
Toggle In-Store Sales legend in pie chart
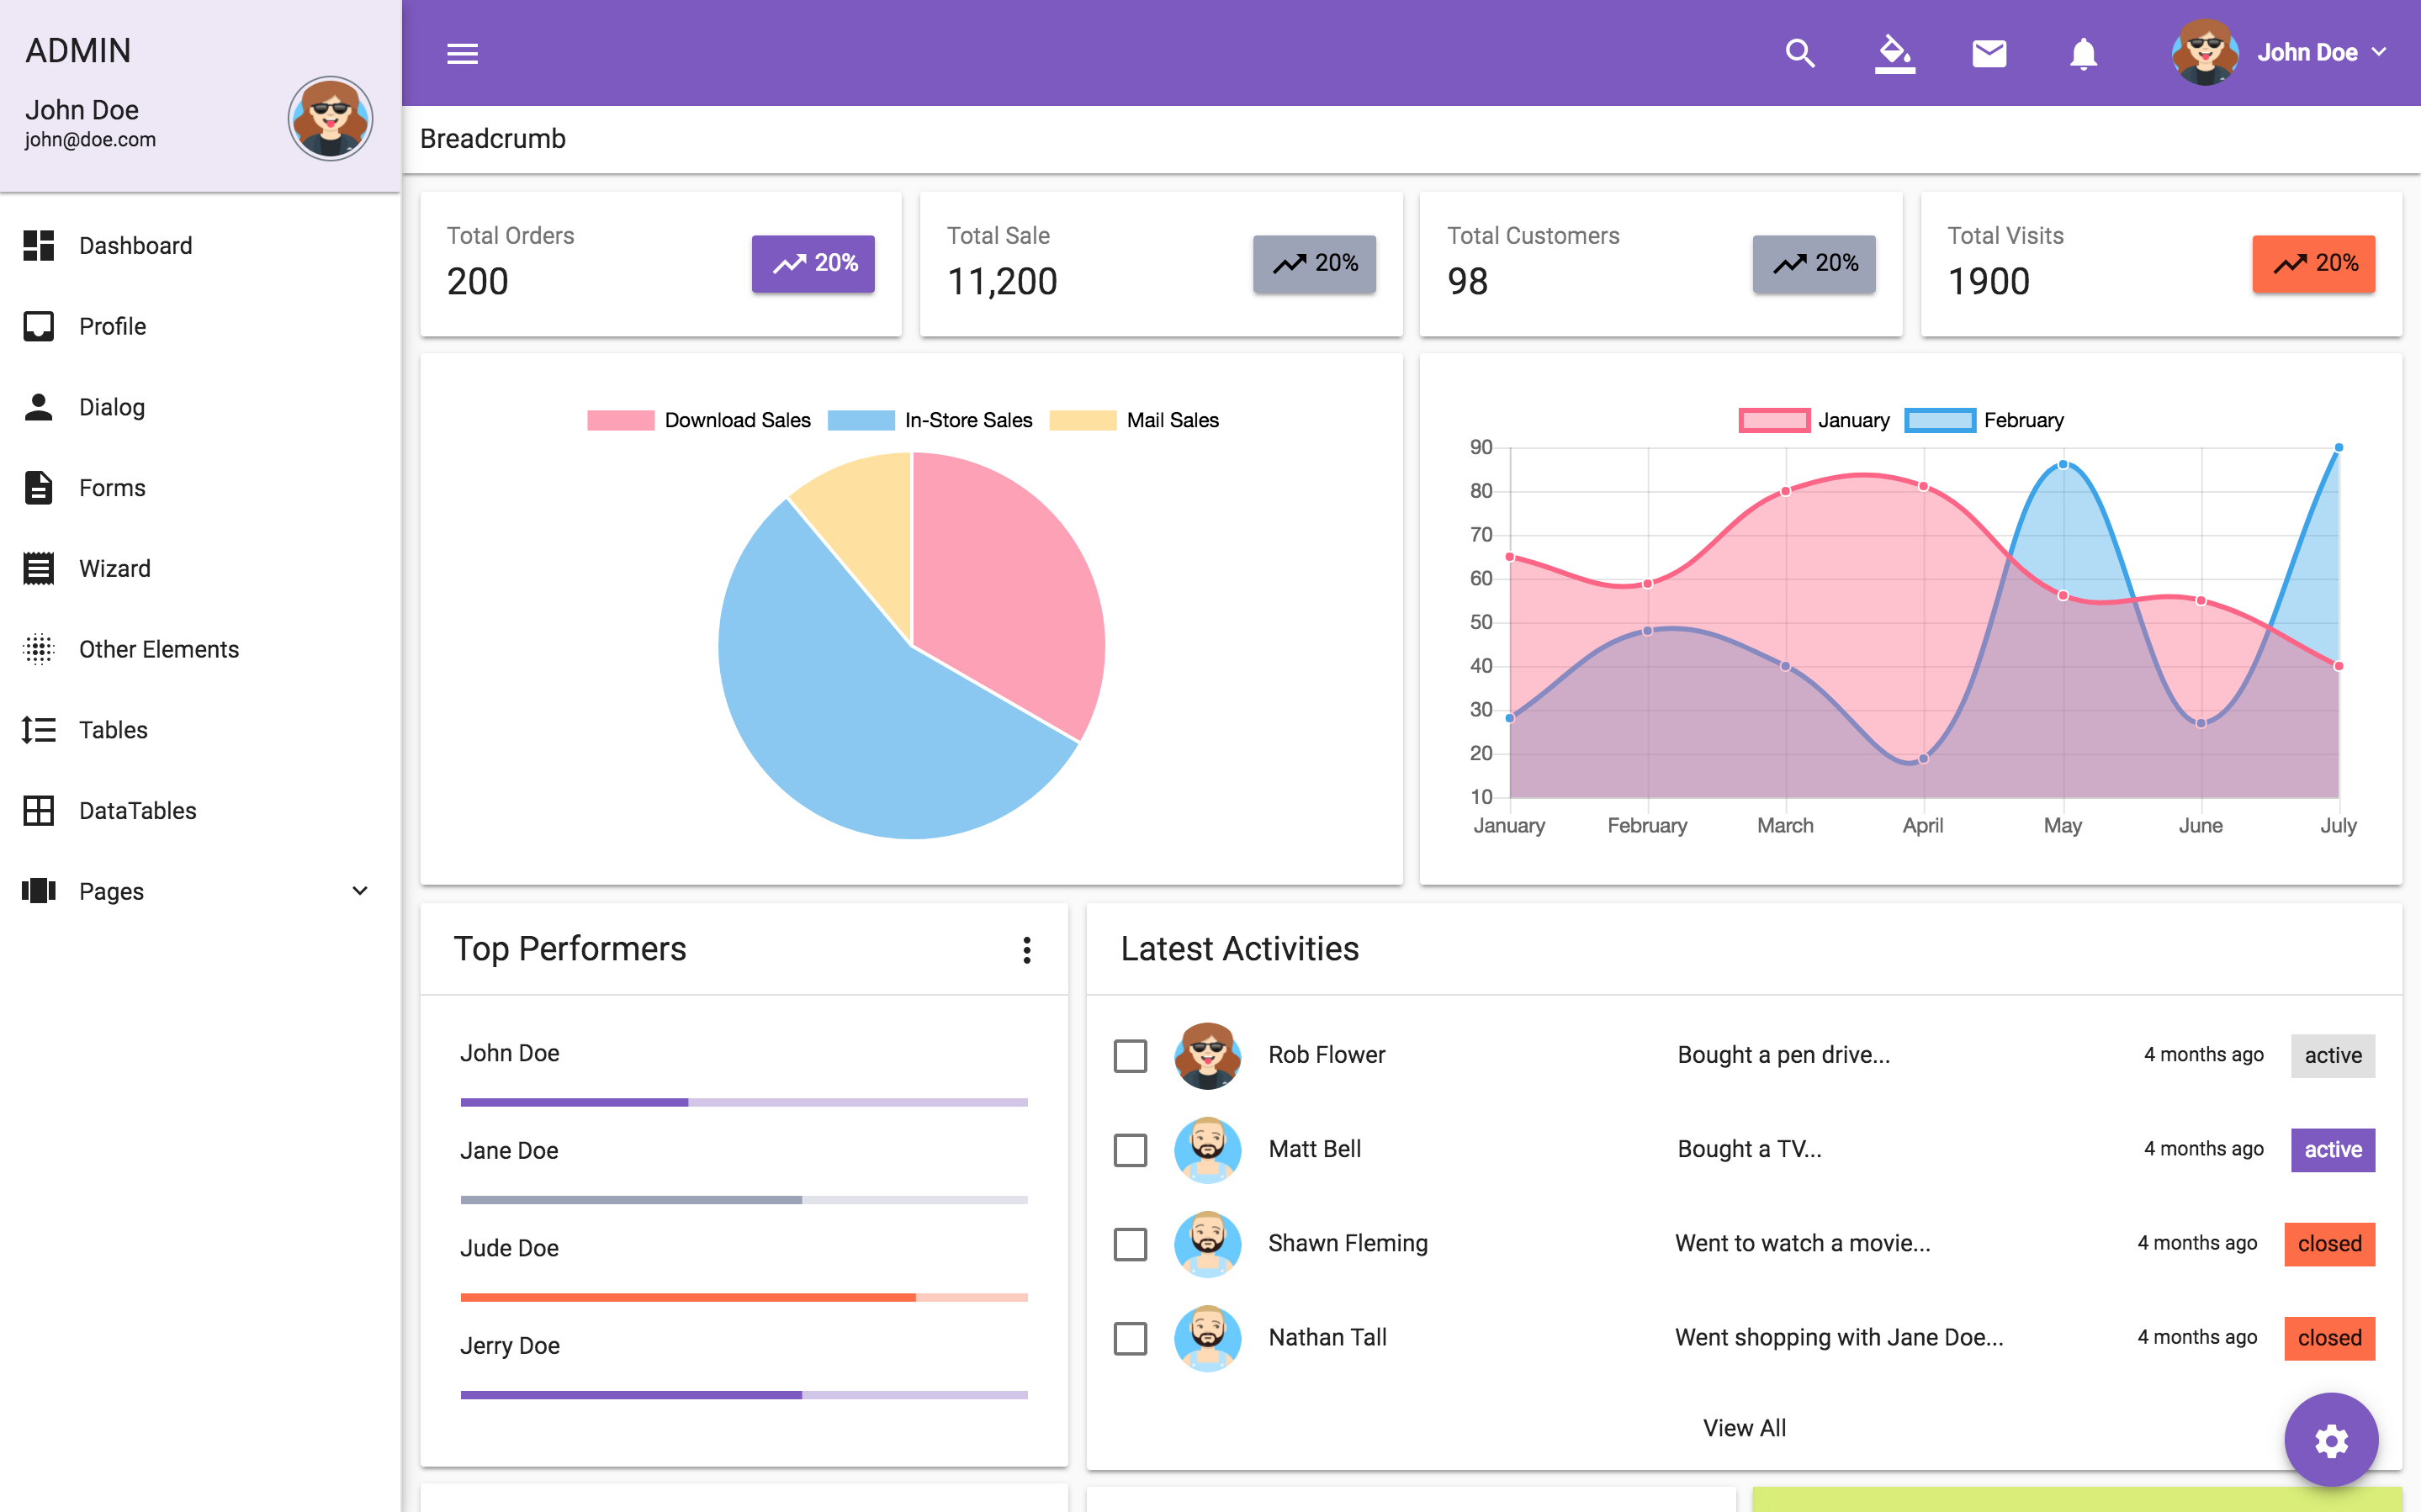pos(930,420)
